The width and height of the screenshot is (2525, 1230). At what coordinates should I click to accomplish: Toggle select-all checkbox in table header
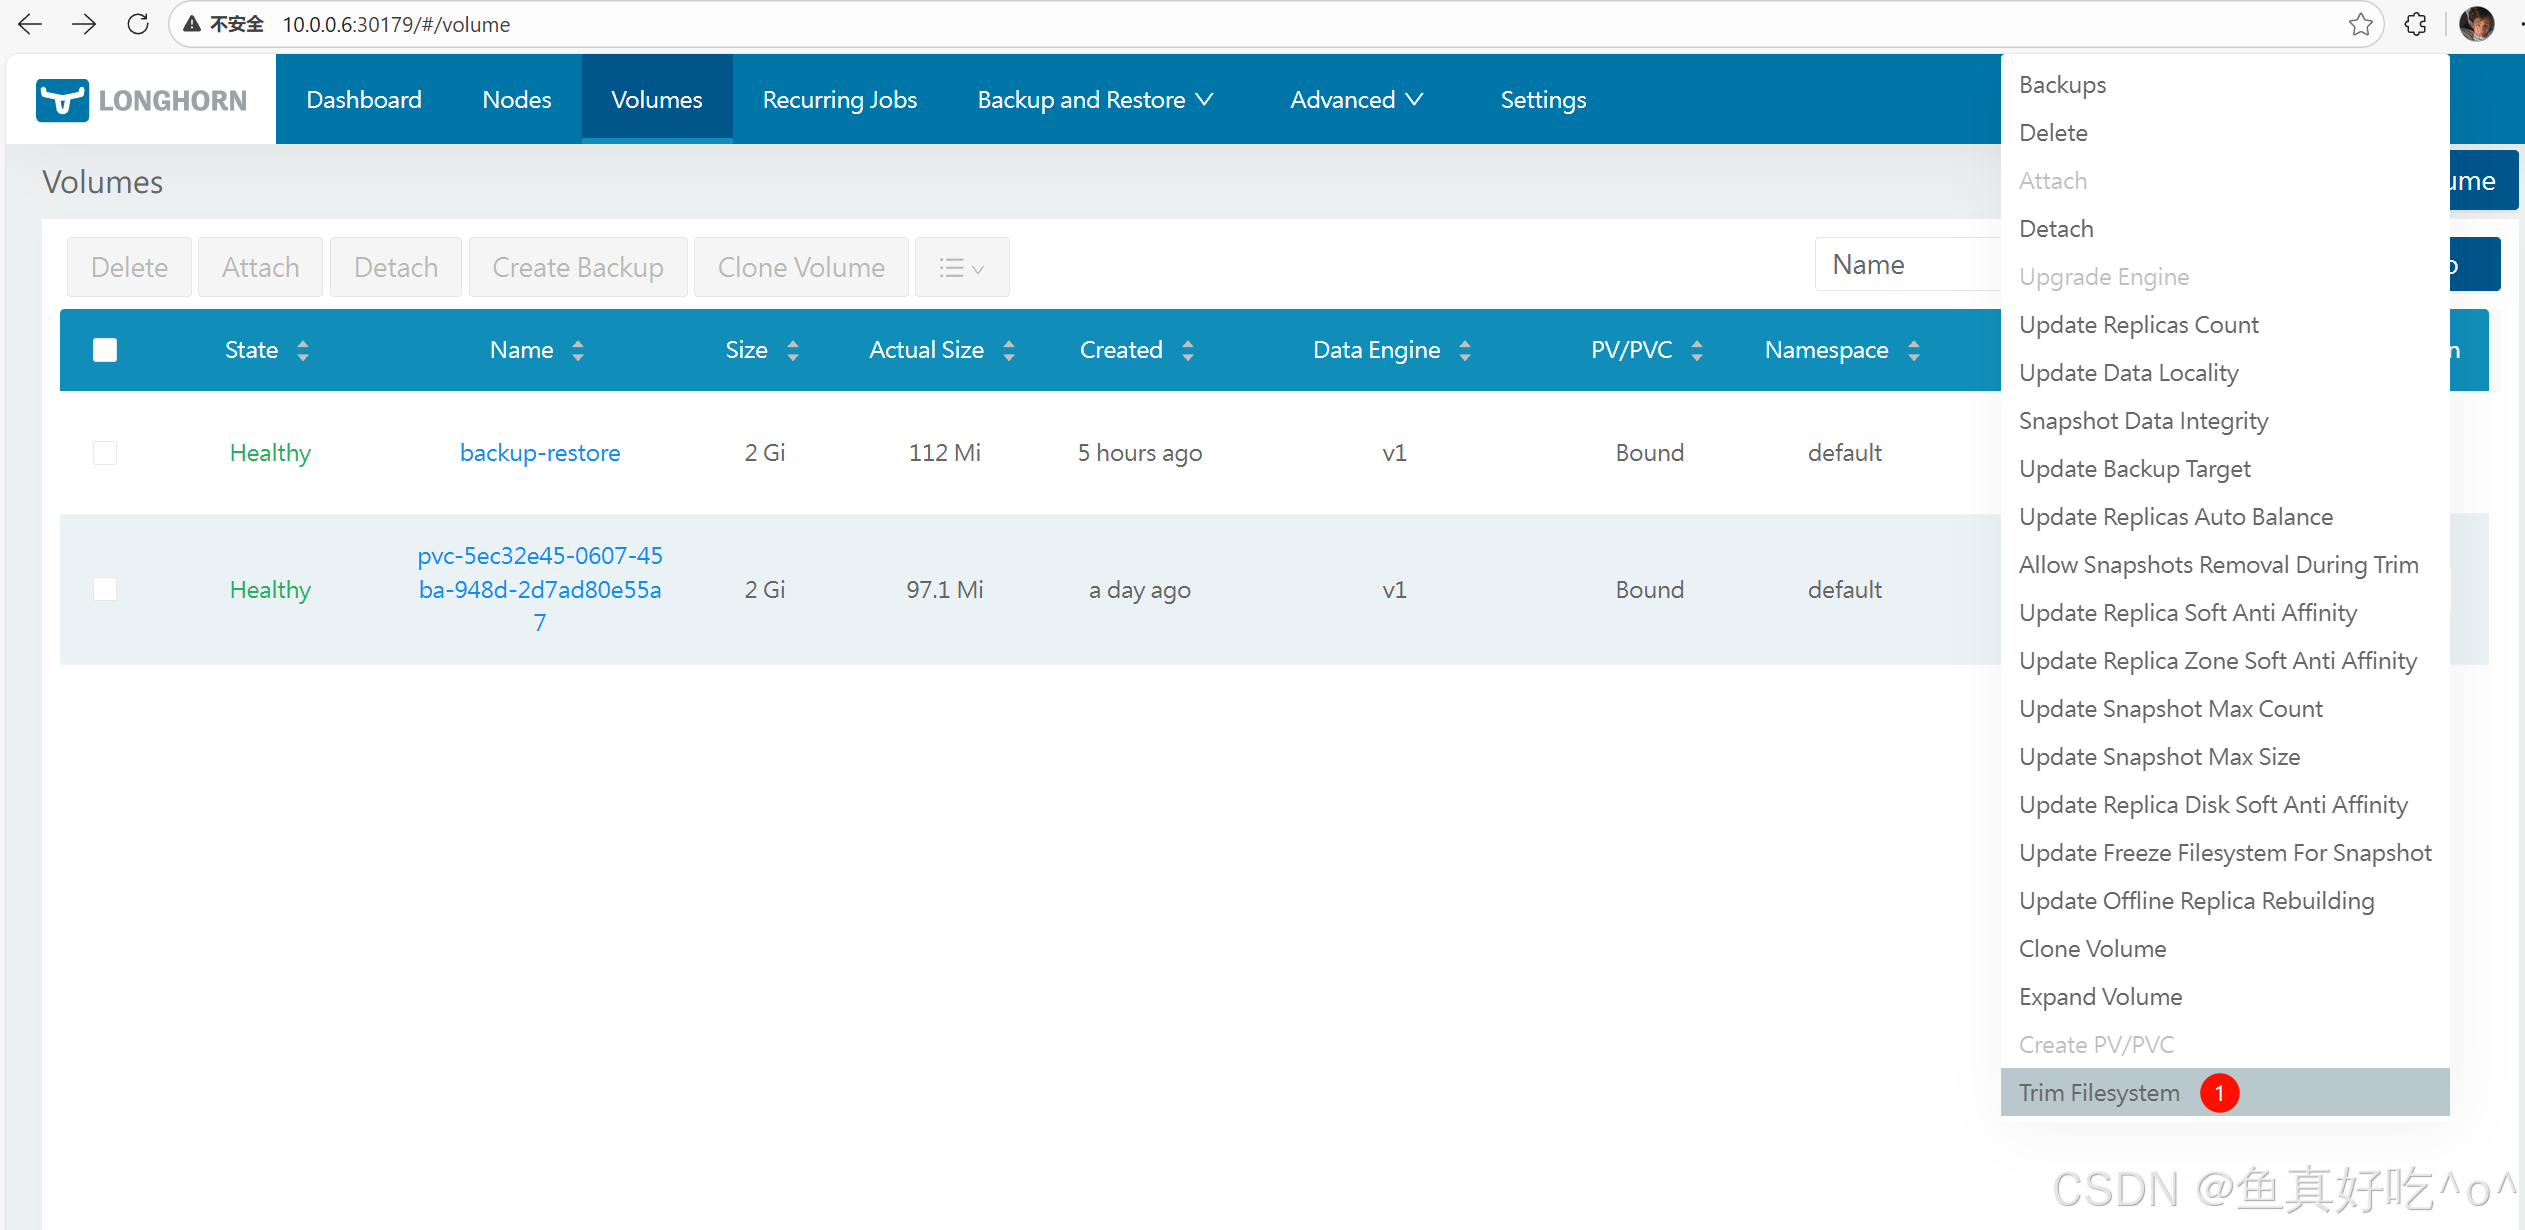pyautogui.click(x=105, y=350)
